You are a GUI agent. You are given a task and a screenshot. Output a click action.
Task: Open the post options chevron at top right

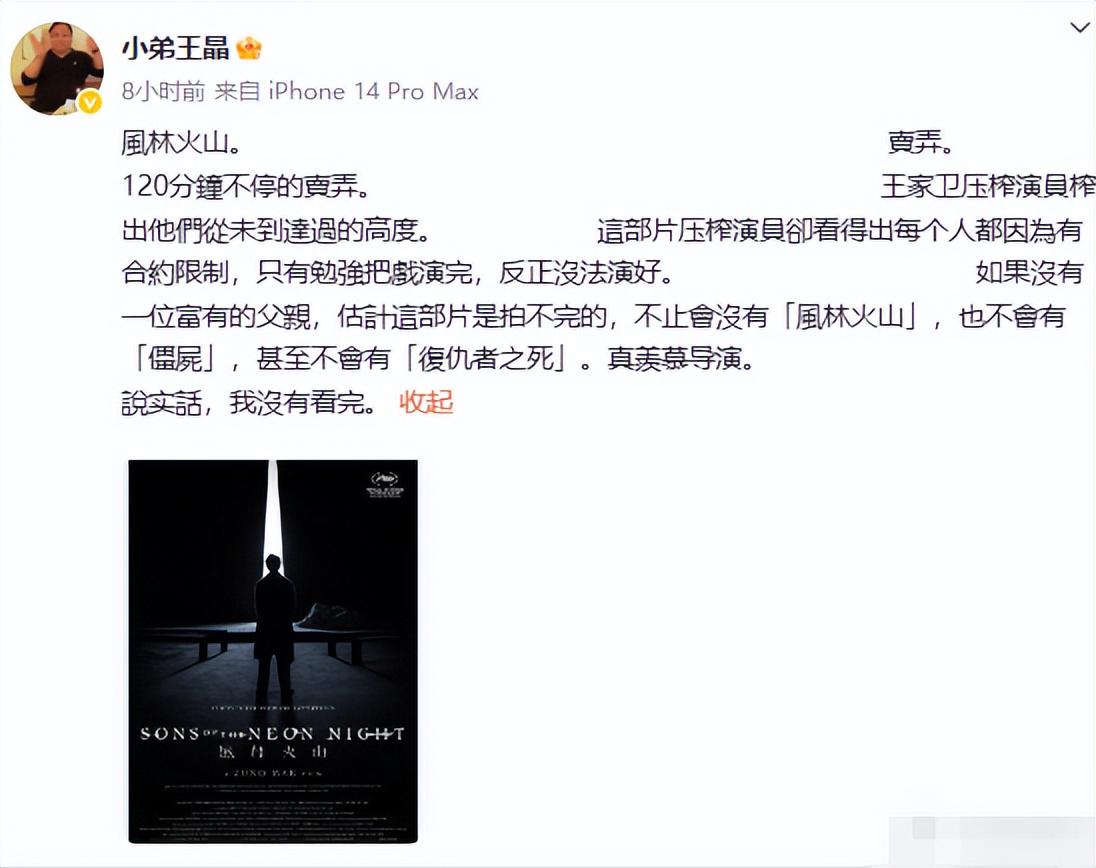coord(1080,28)
